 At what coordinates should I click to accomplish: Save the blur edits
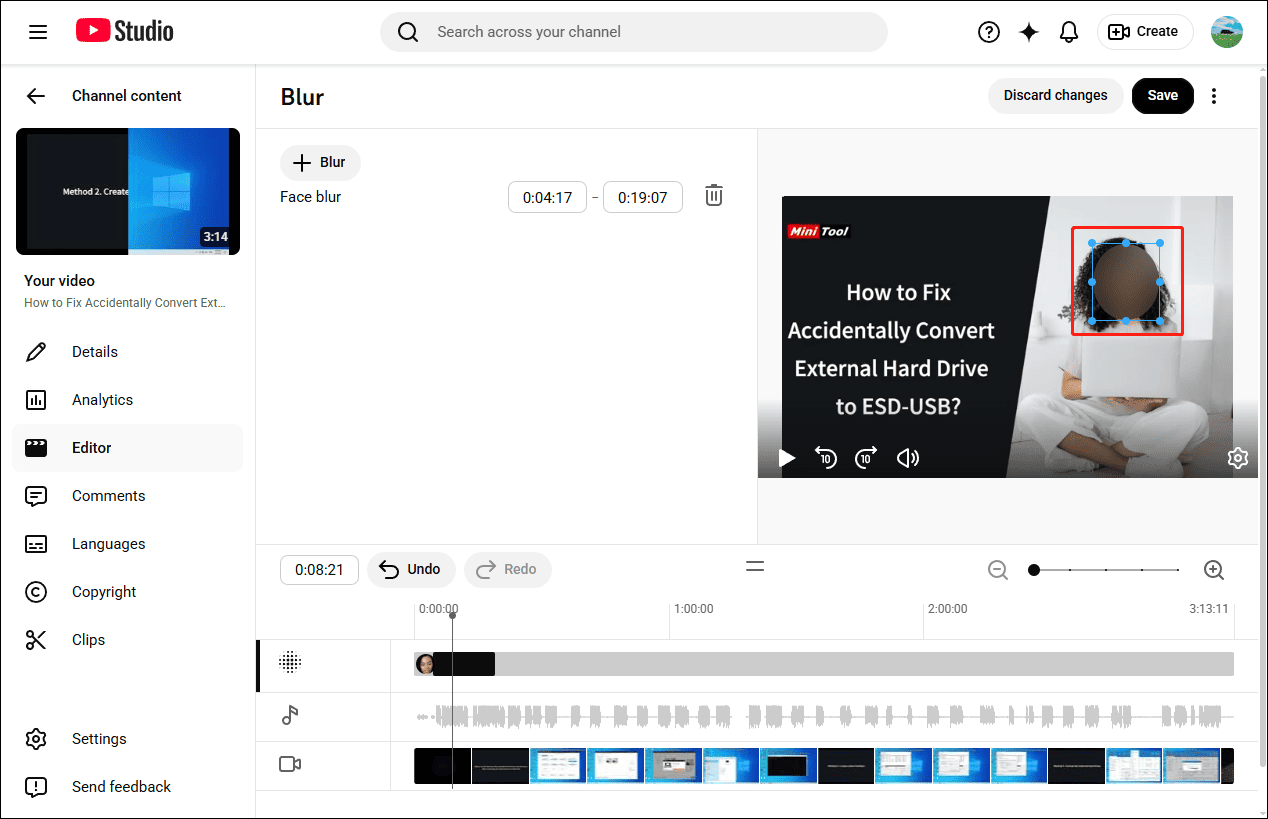click(x=1162, y=95)
